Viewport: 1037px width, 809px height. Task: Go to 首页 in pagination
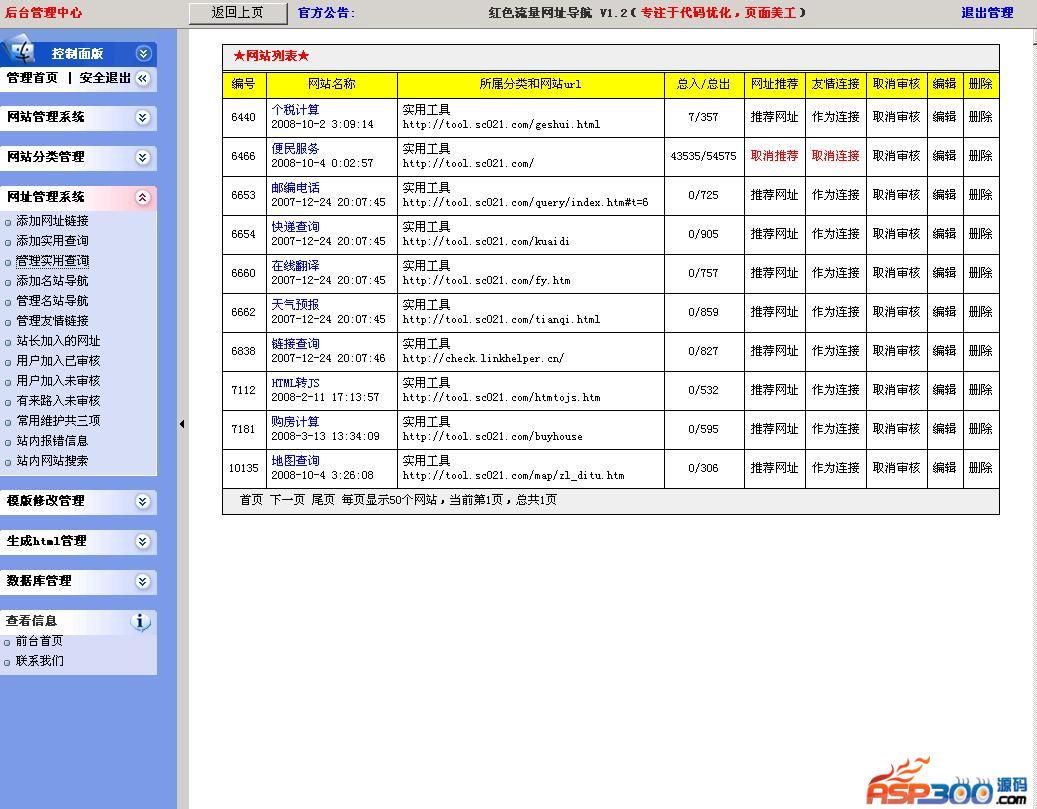pos(251,500)
